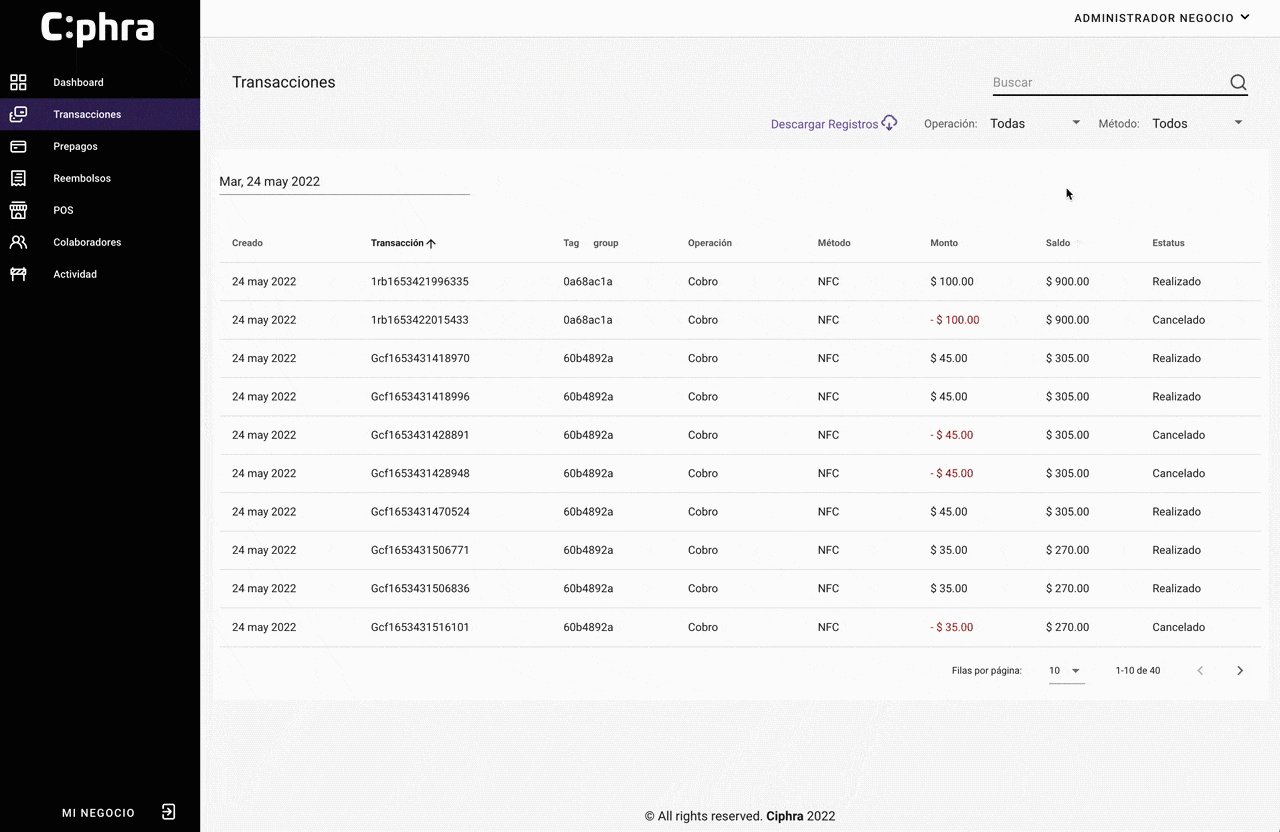
Task: Click the Dashboard grid icon in sidebar
Action: 18,82
